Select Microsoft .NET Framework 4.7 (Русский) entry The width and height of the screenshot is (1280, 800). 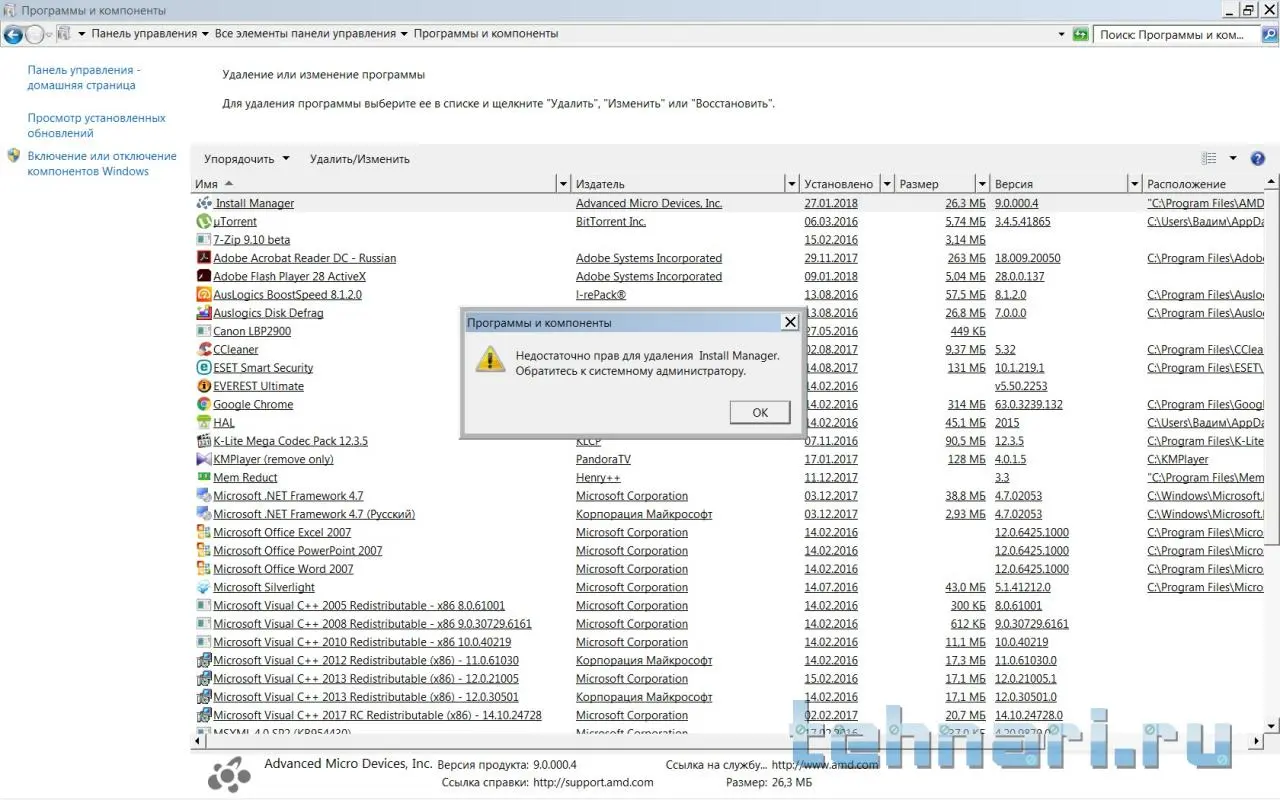314,514
